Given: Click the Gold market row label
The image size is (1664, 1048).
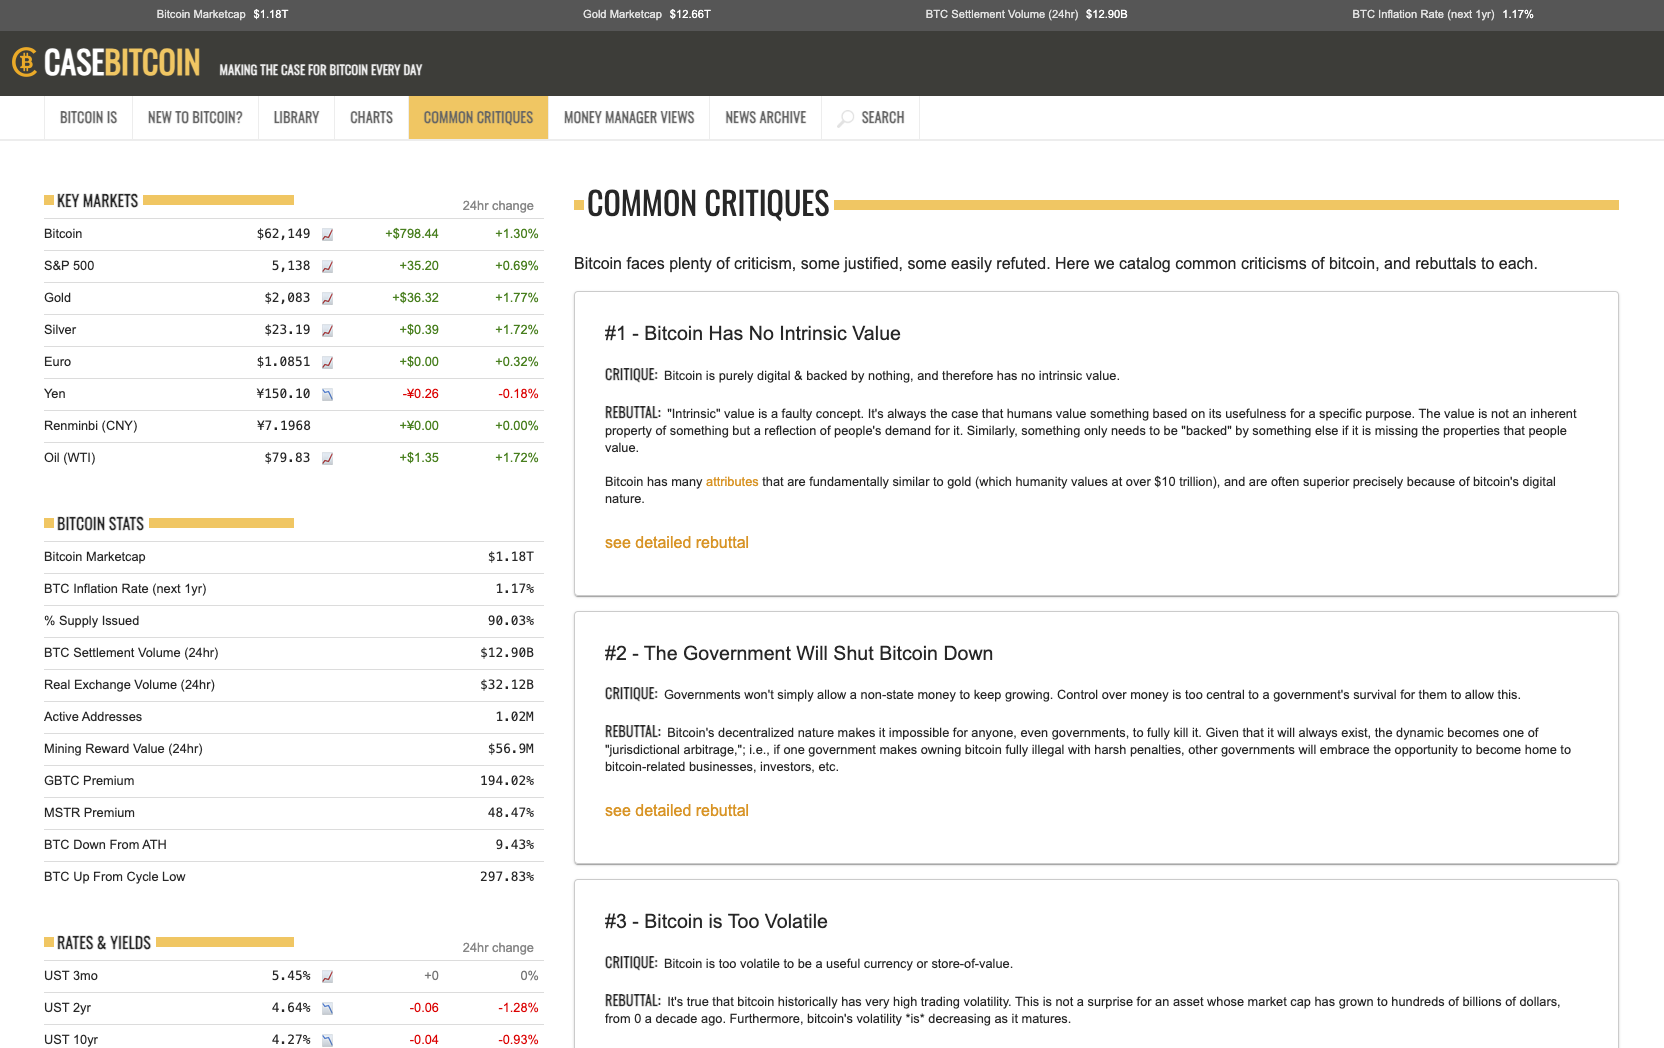Looking at the screenshot, I should [57, 298].
